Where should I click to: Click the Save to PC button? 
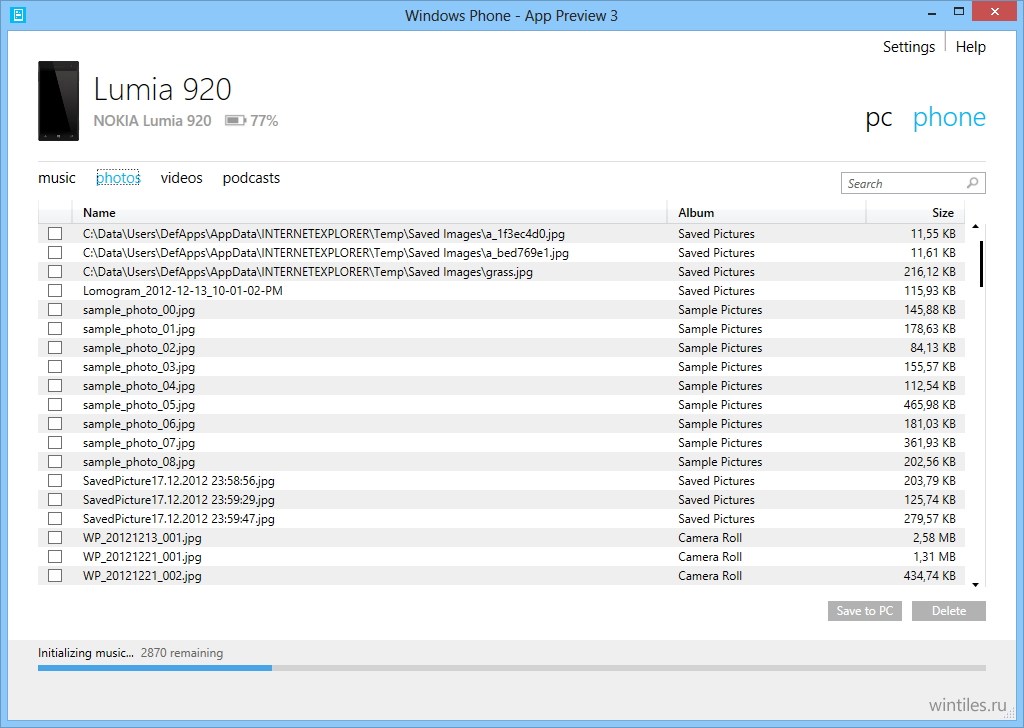[x=865, y=610]
